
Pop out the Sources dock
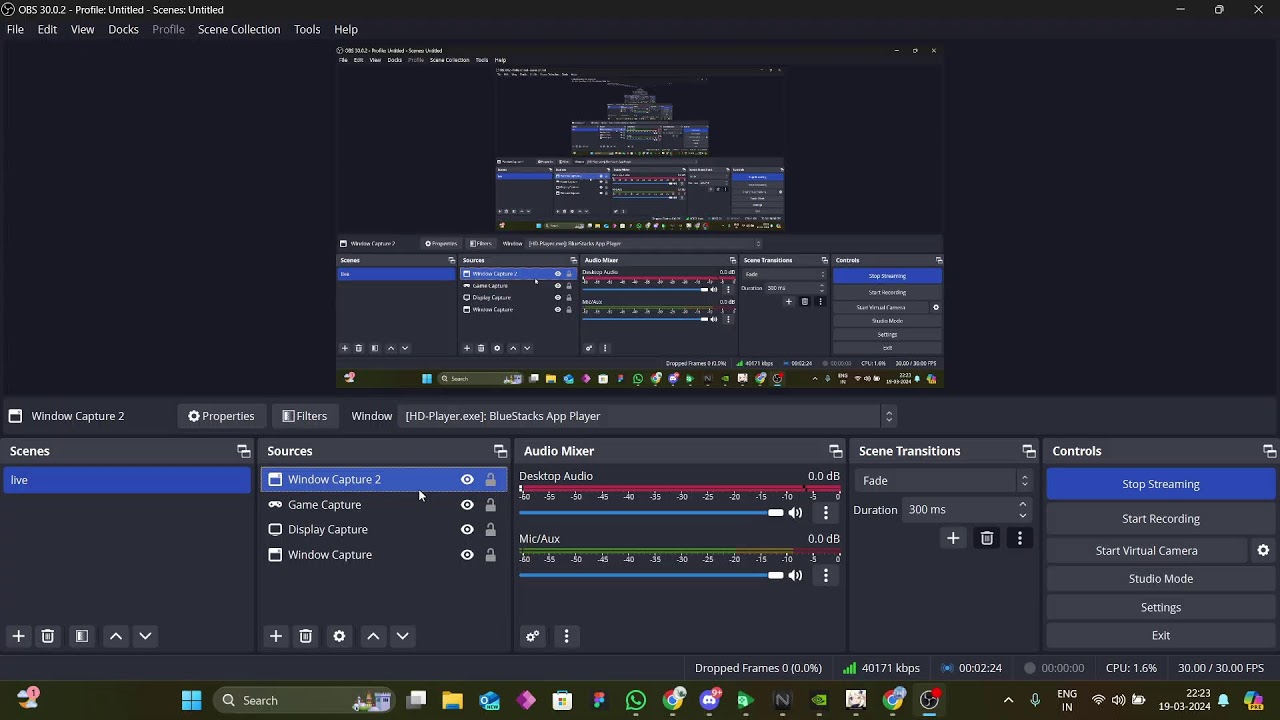point(500,451)
